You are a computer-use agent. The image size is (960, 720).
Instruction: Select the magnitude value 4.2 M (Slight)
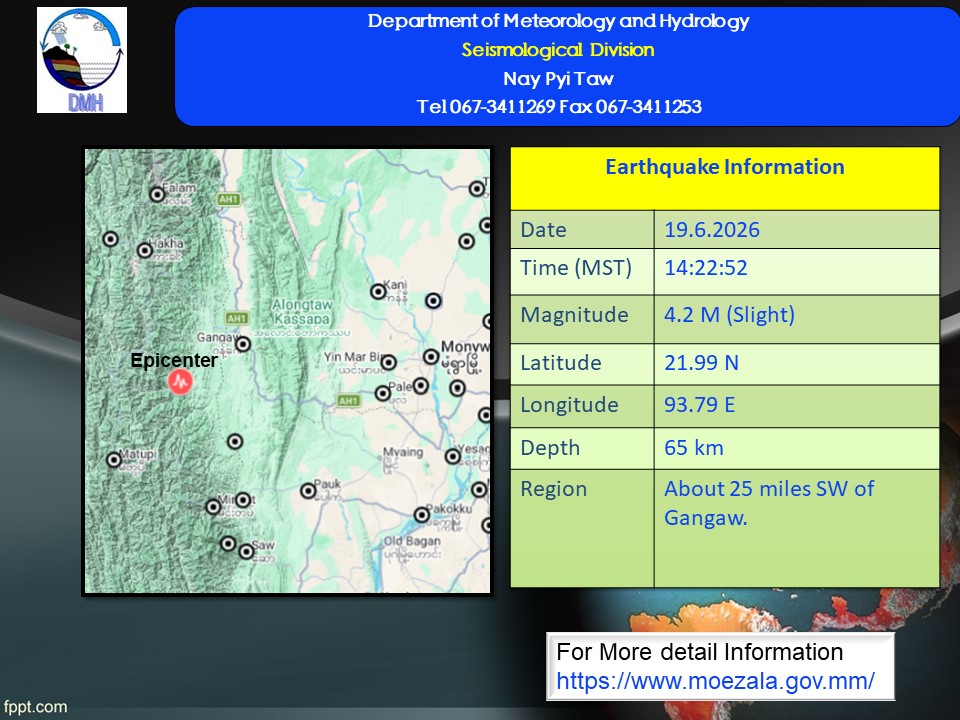coord(730,315)
